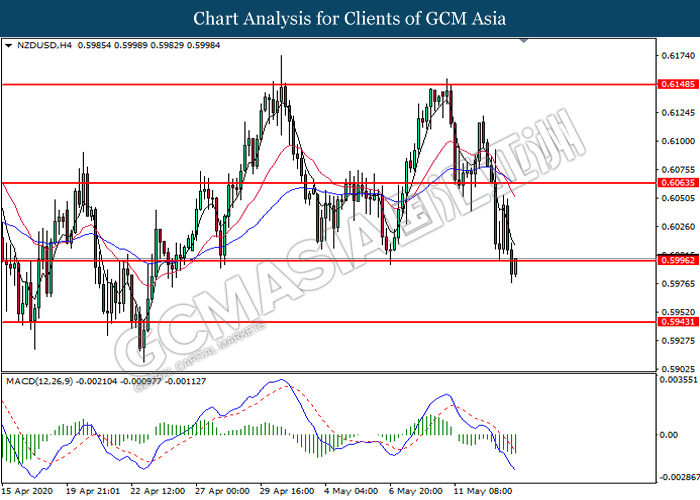Click the 0.60505 price axis label
The width and height of the screenshot is (700, 500).
678,198
